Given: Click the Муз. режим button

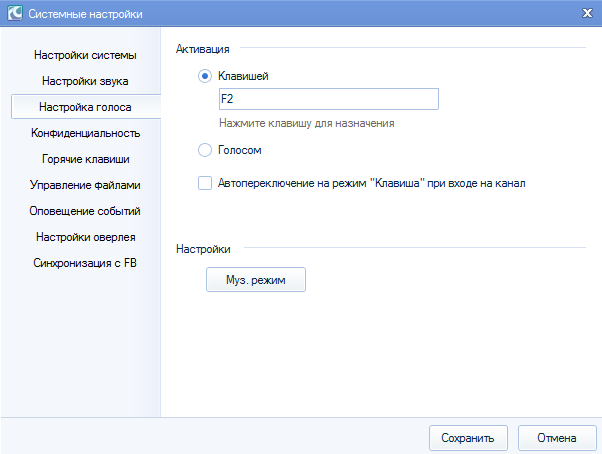Looking at the screenshot, I should coord(256,280).
